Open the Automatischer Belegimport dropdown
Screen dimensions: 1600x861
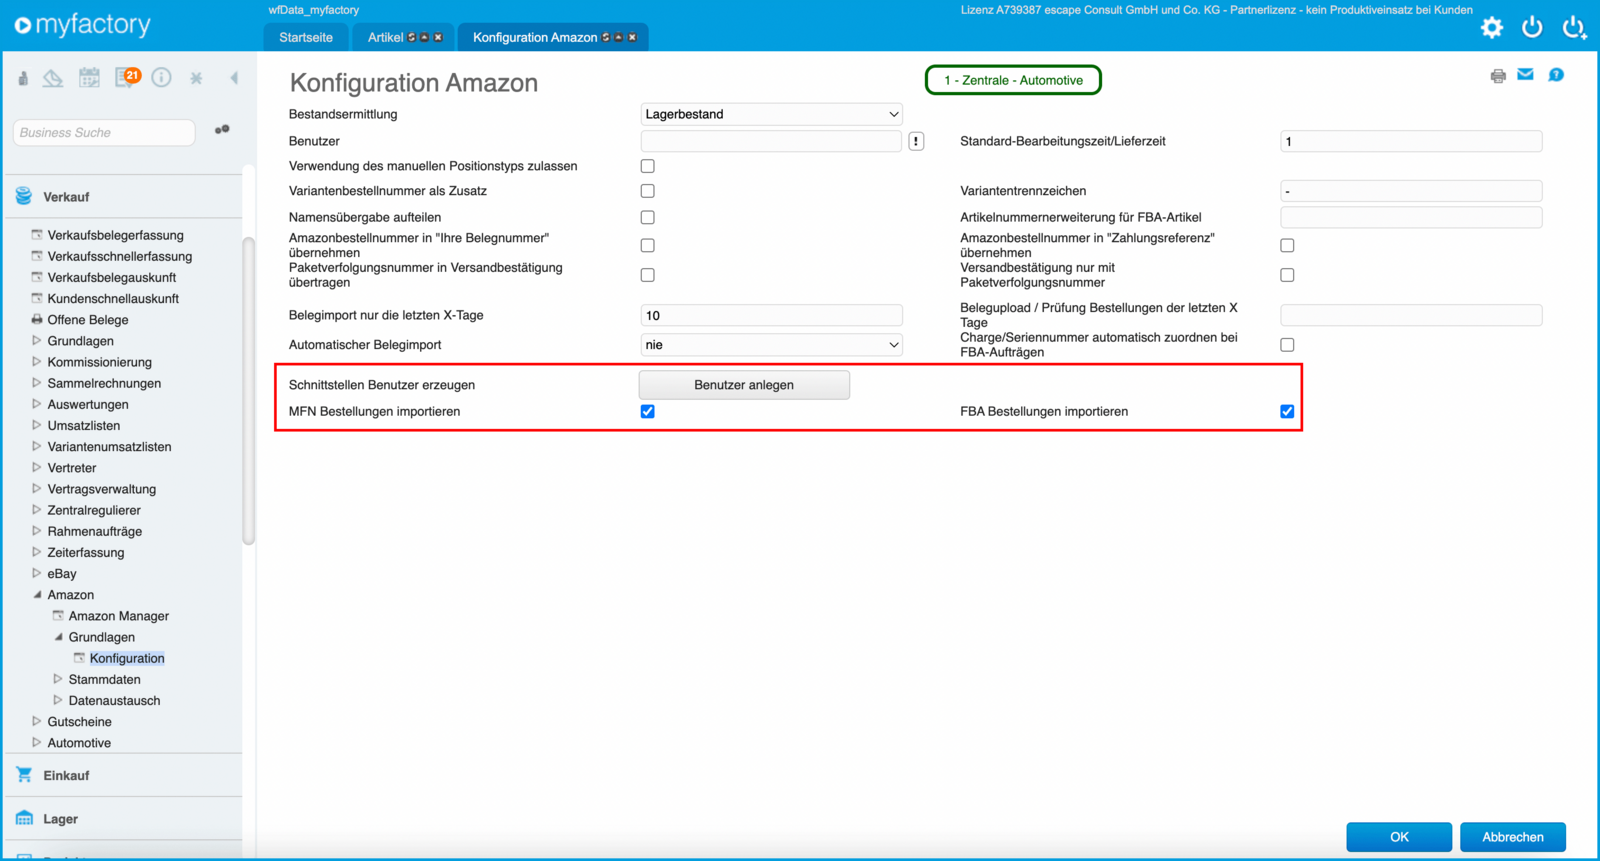(x=771, y=345)
